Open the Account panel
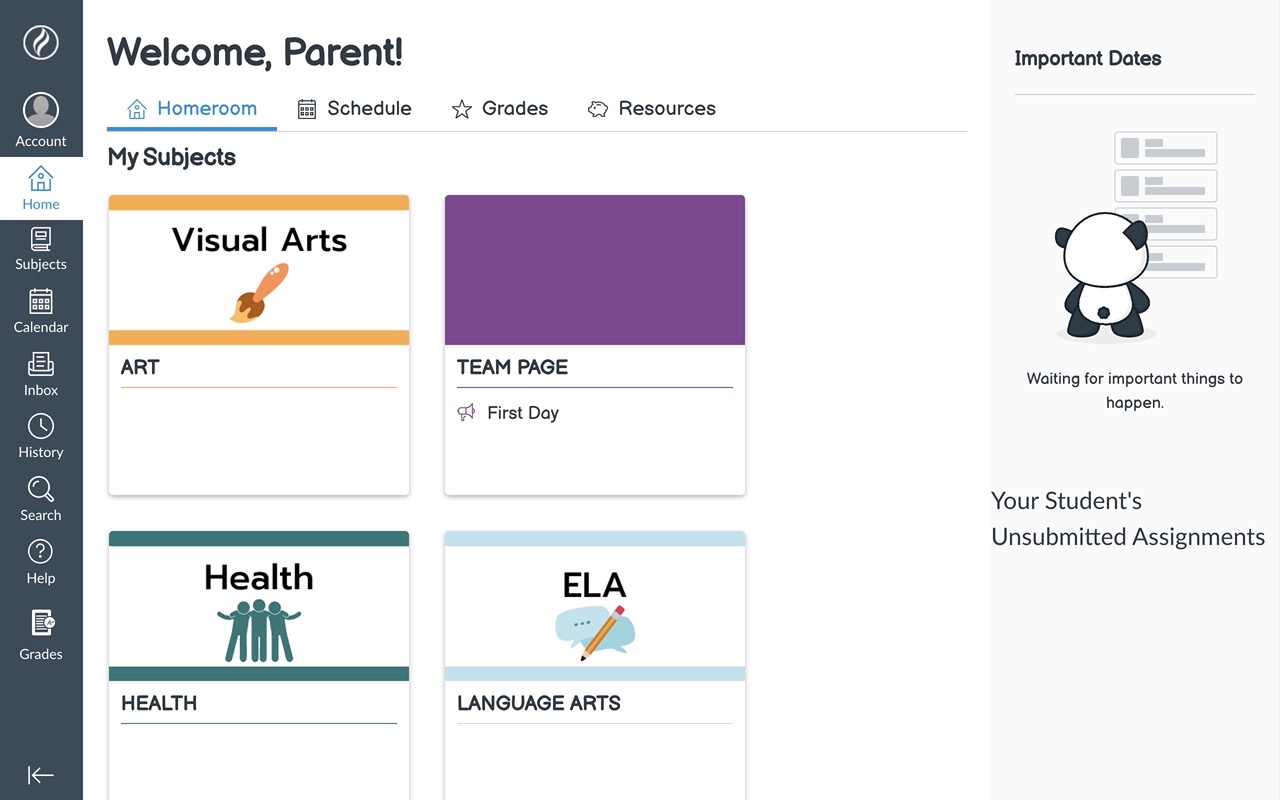Screen dimensions: 1280x800 (41, 118)
